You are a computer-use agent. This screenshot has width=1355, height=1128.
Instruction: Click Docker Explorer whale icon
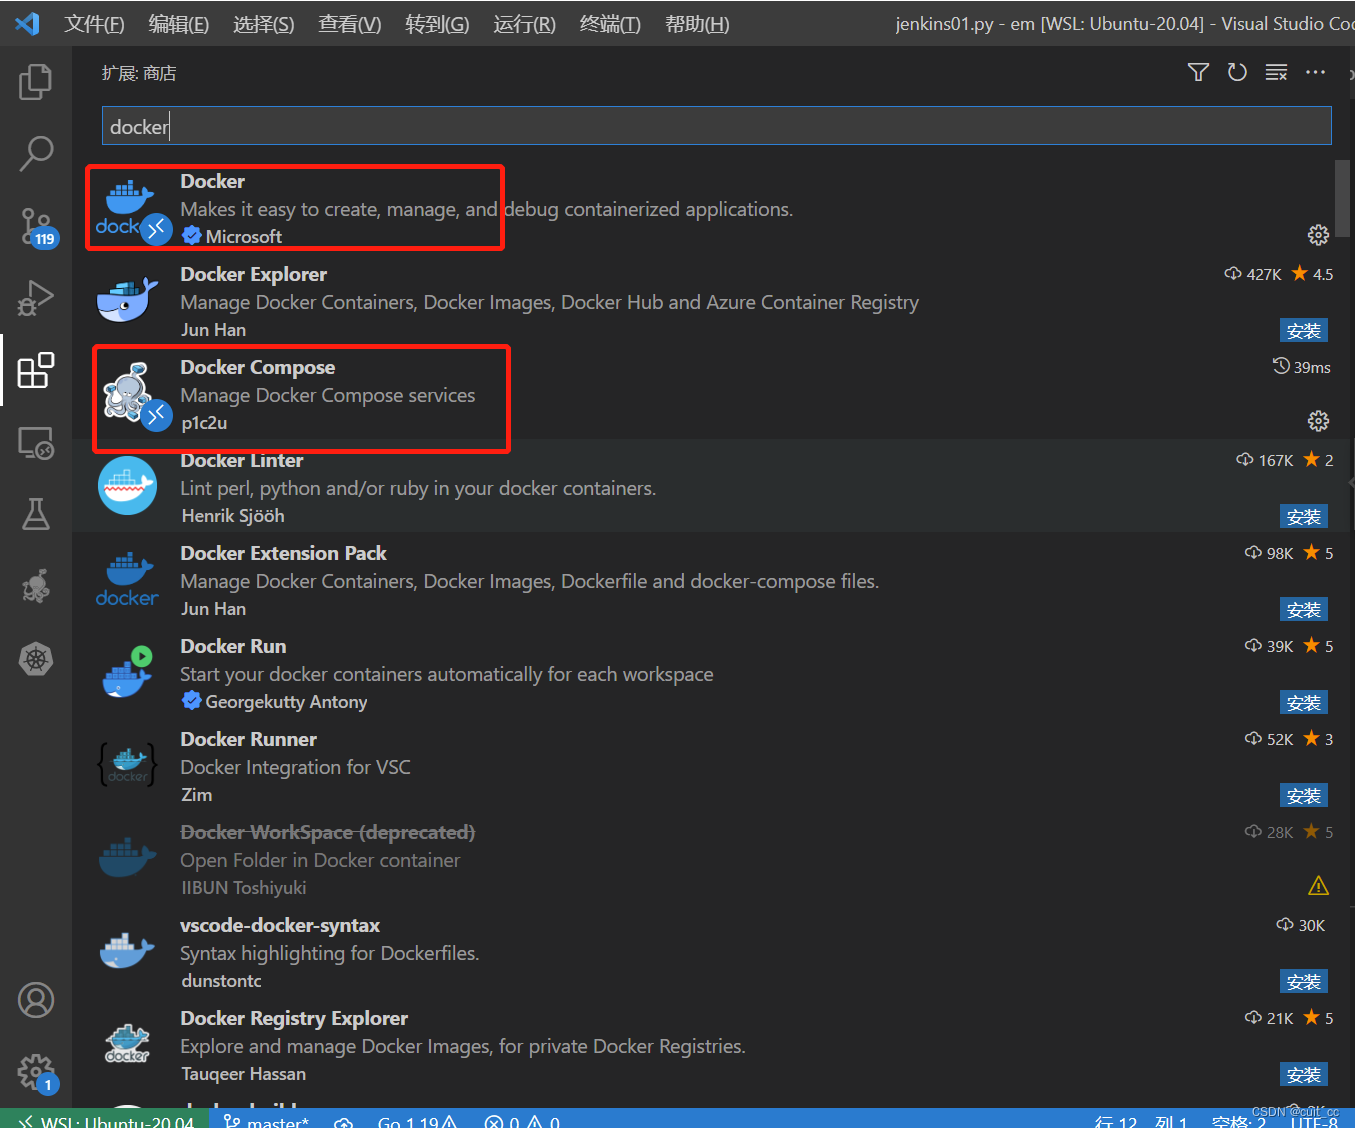click(x=127, y=300)
